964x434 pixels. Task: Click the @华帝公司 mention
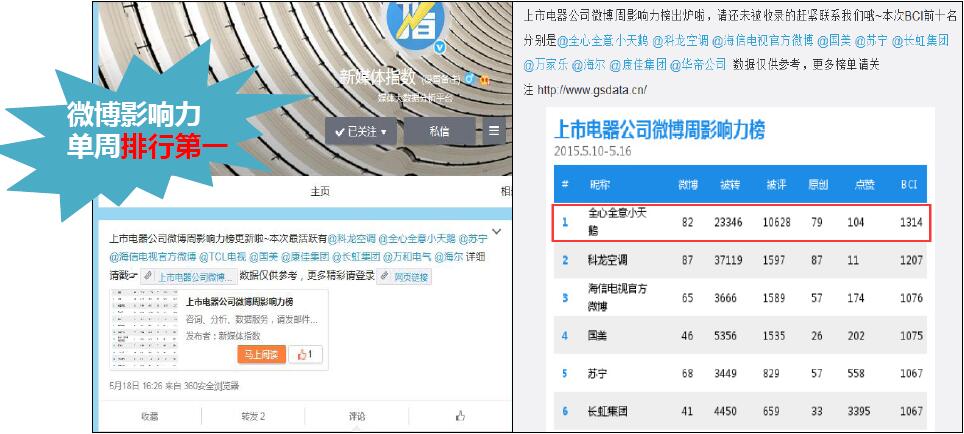698,65
